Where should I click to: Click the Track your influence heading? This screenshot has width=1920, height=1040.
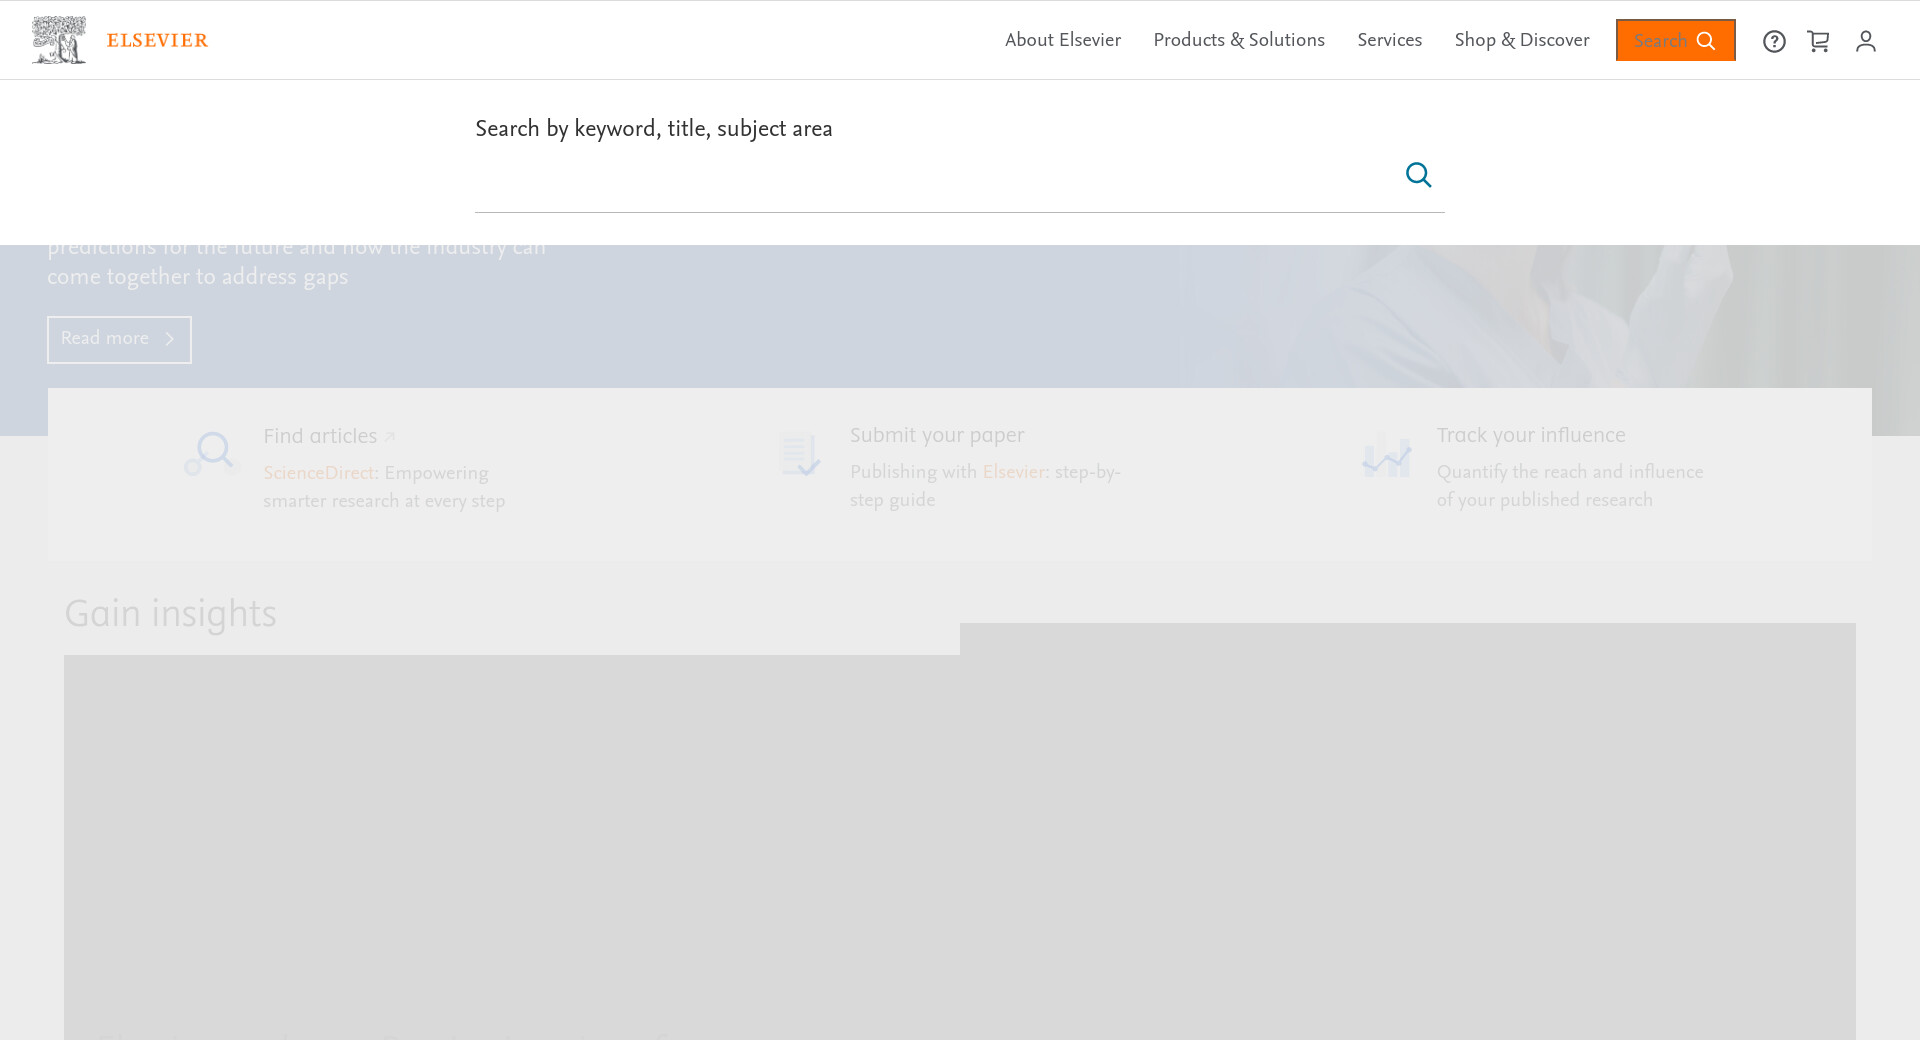coord(1530,436)
